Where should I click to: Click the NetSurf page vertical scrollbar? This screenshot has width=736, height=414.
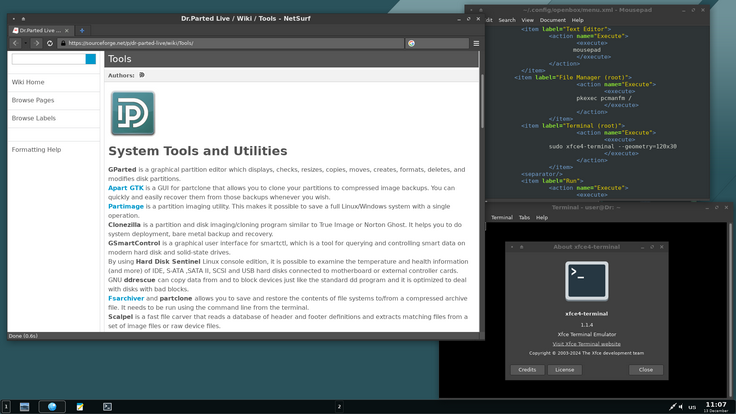(482, 101)
